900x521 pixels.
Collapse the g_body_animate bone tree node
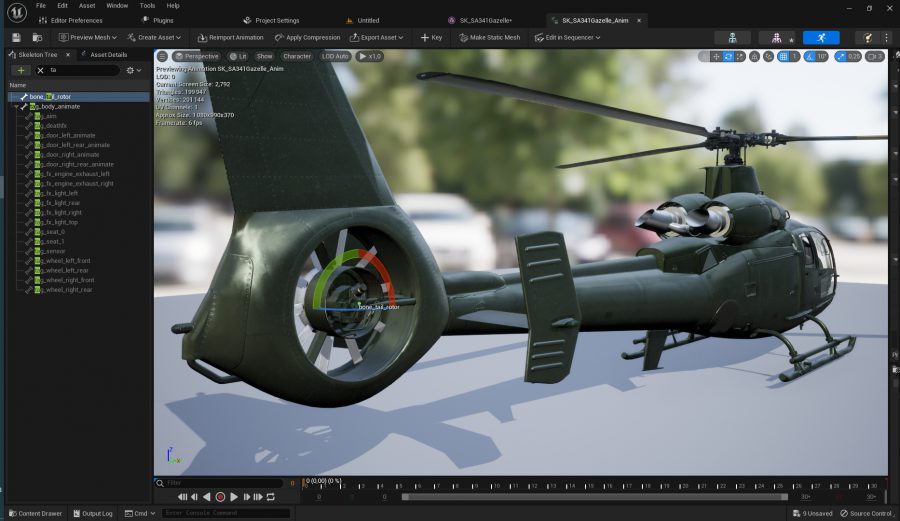pyautogui.click(x=16, y=106)
